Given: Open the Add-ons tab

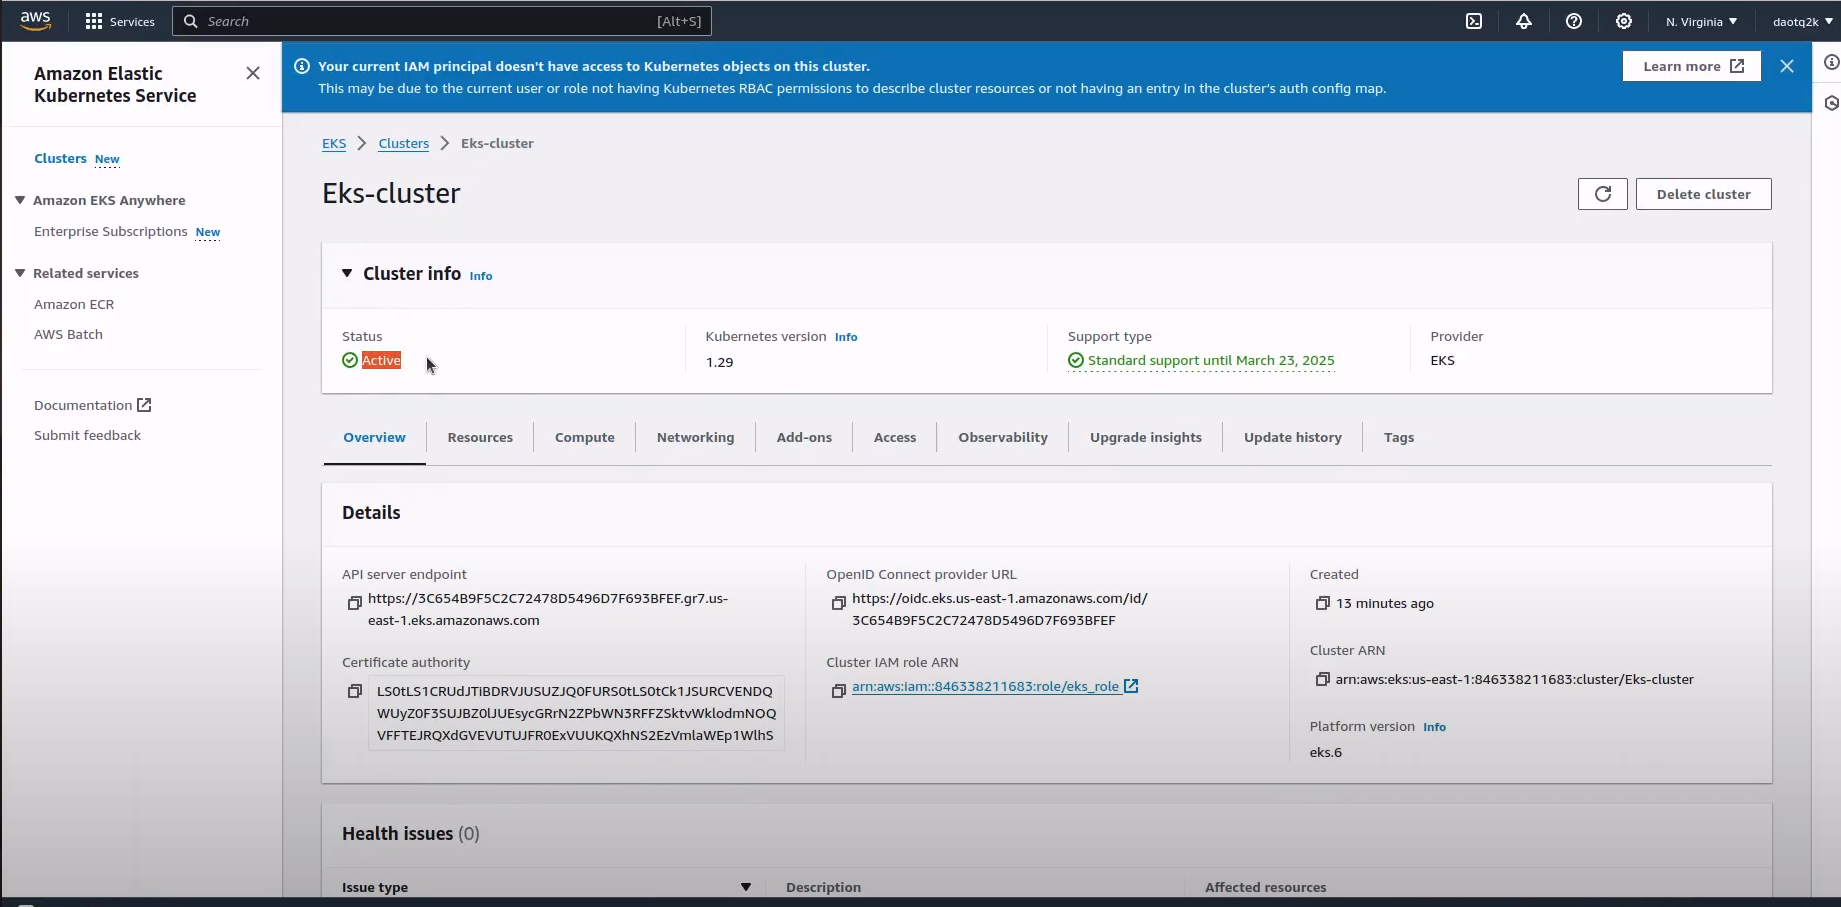Looking at the screenshot, I should pos(804,437).
